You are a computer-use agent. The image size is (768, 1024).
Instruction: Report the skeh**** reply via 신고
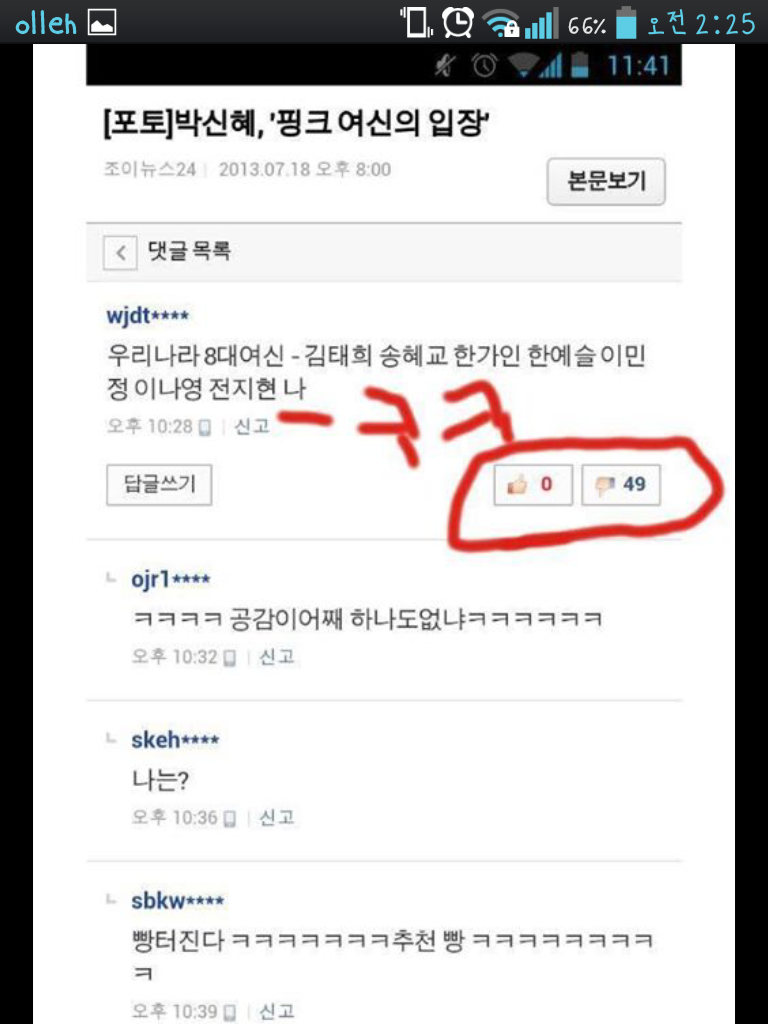(x=277, y=817)
